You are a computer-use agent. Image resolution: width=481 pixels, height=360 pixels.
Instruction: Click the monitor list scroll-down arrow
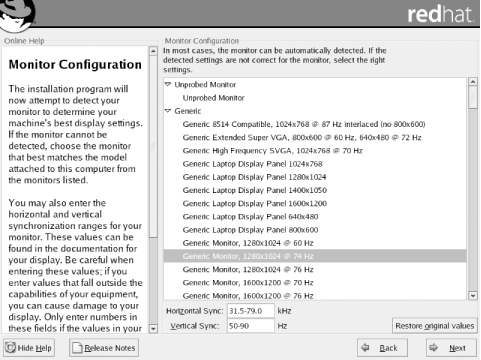point(473,295)
